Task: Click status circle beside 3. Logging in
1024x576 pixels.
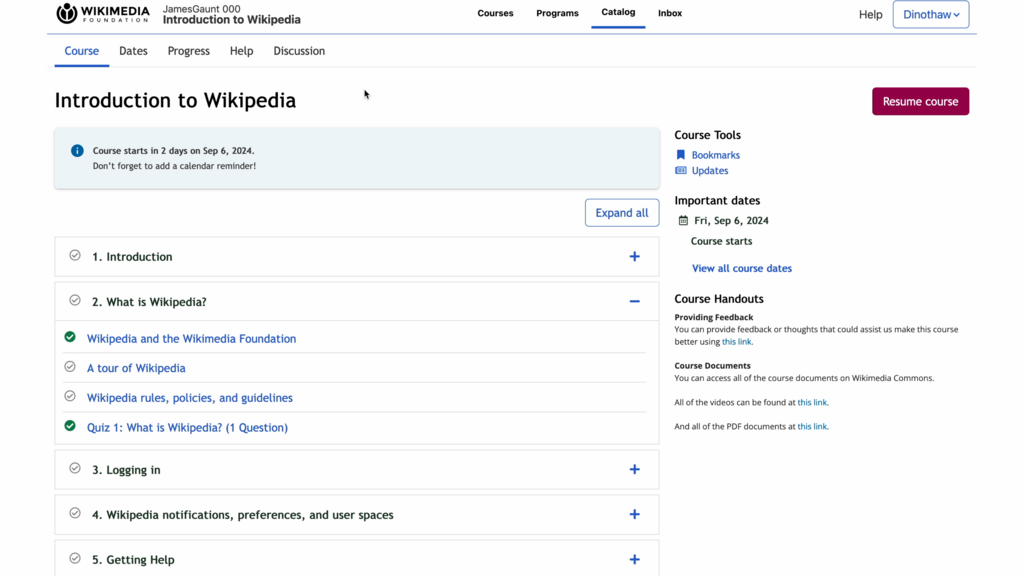Action: 75,468
